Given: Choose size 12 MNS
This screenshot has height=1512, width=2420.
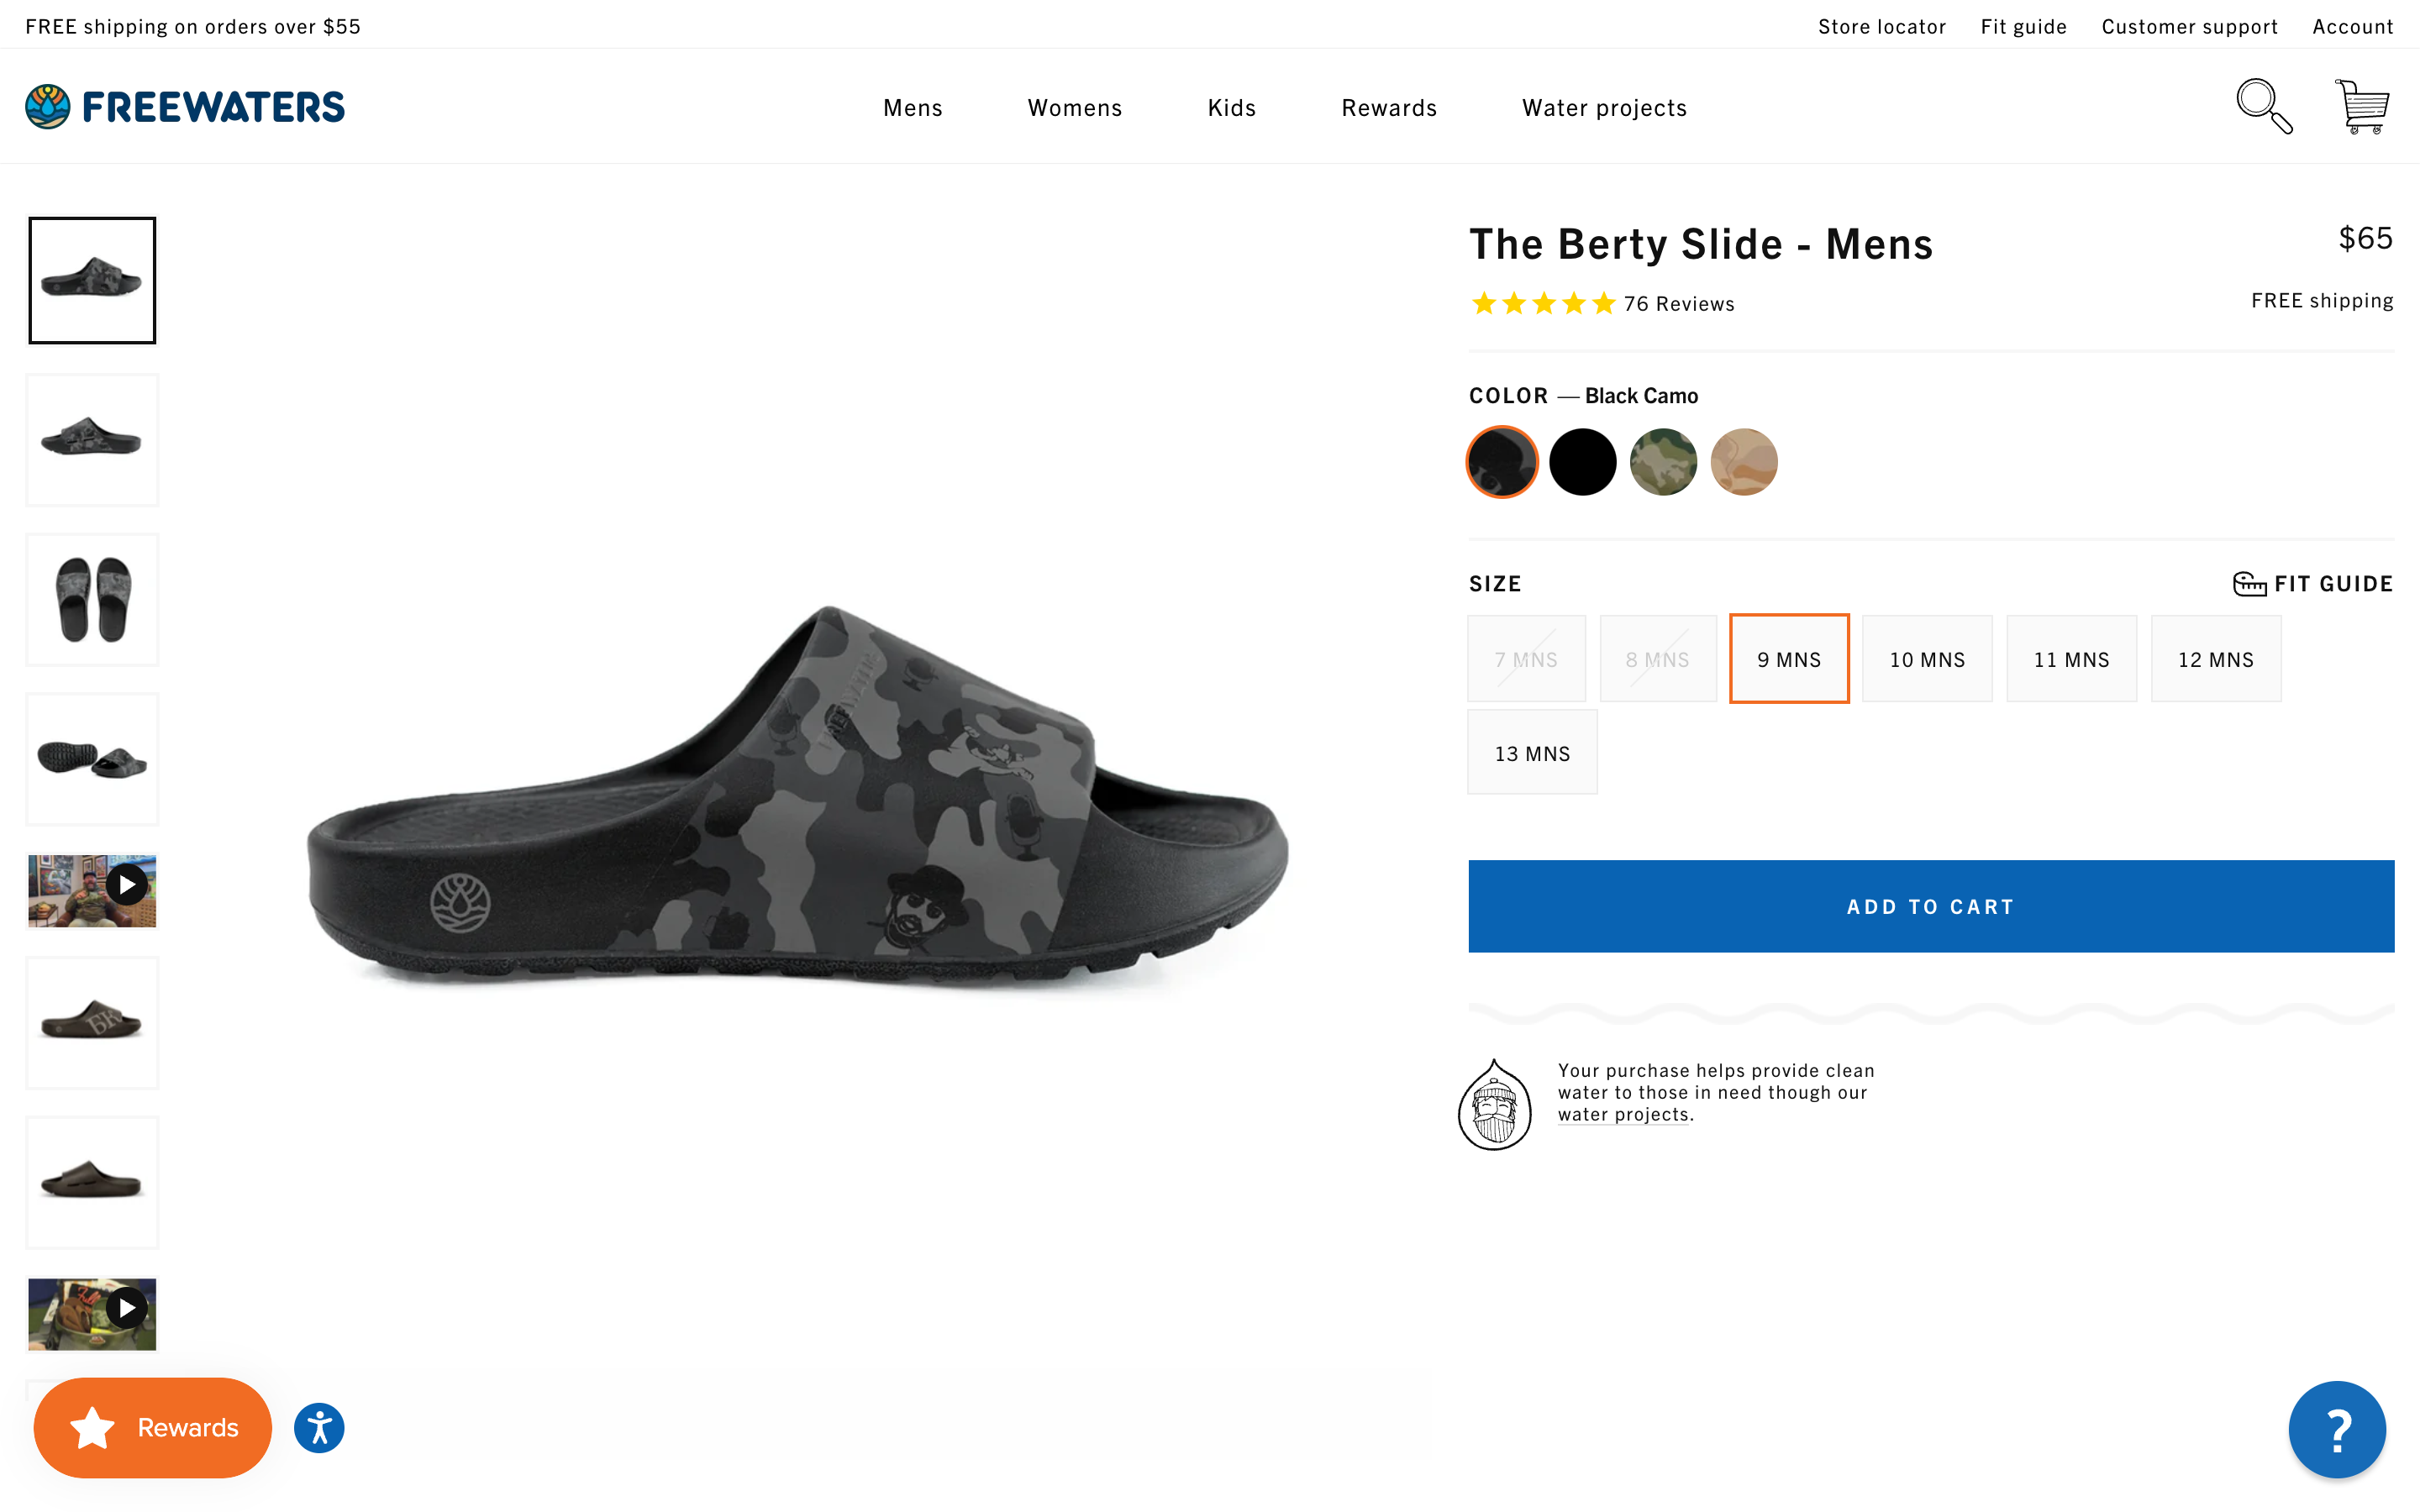Looking at the screenshot, I should click(2215, 660).
